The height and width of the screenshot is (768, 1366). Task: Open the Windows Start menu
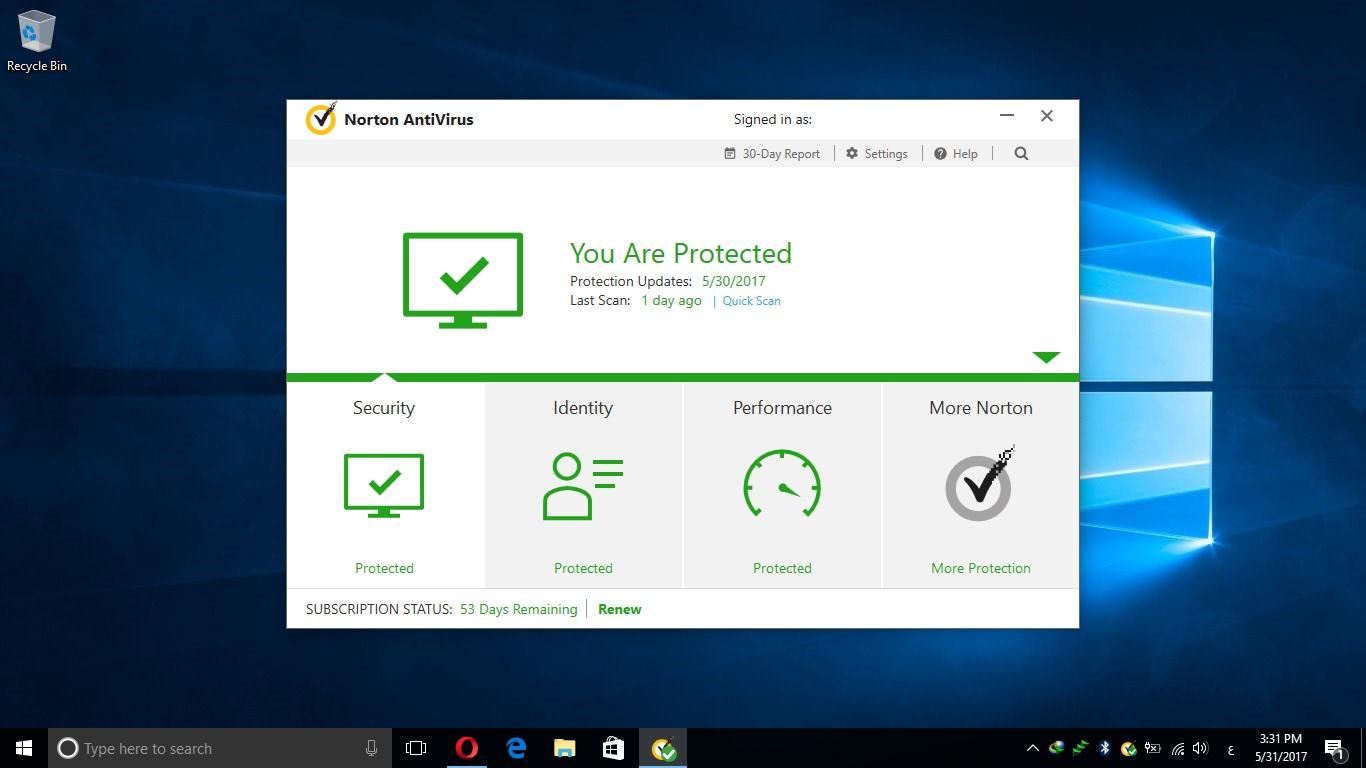point(24,748)
